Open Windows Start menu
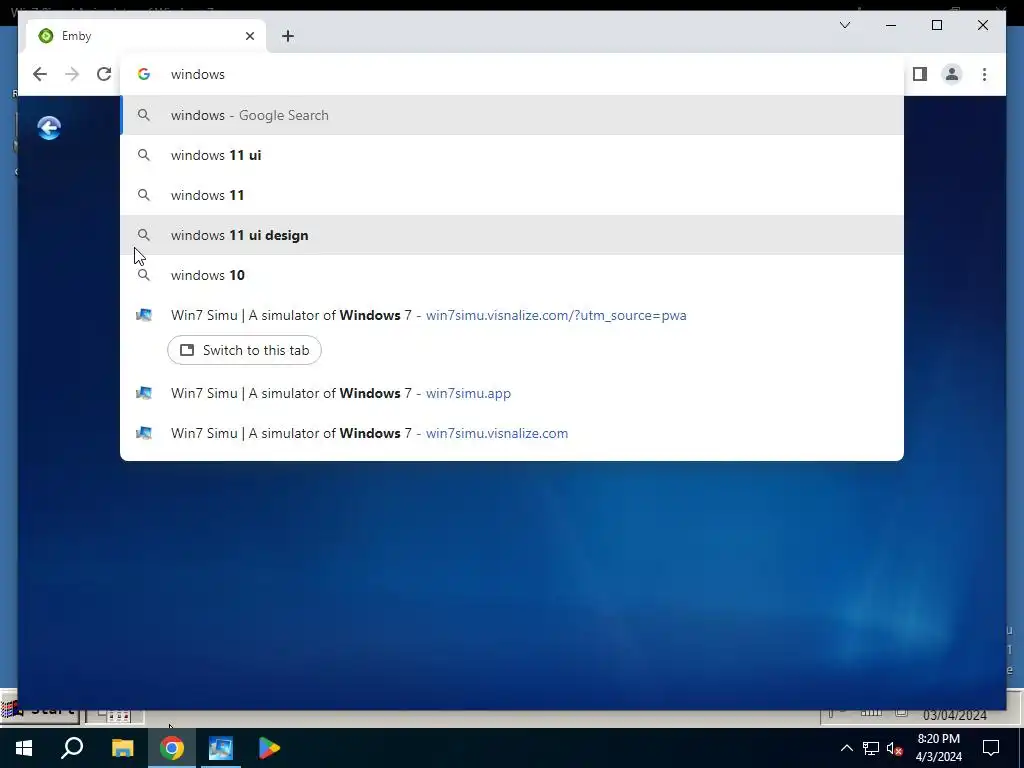Viewport: 1024px width, 768px height. point(24,748)
